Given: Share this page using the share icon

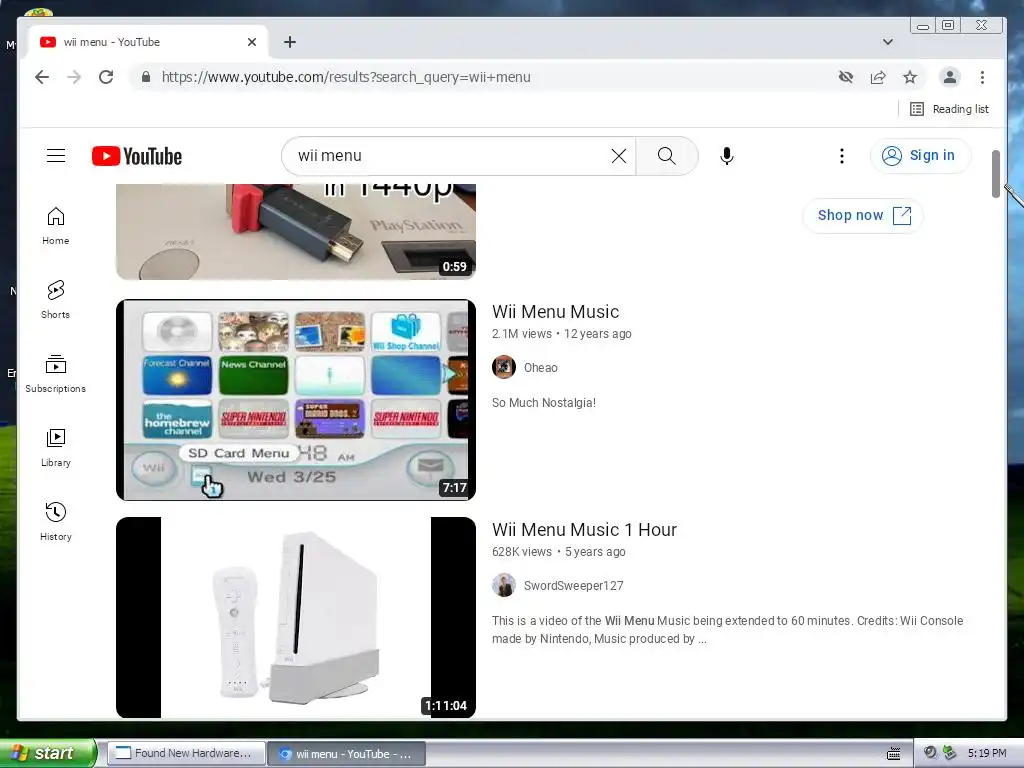Looking at the screenshot, I should pyautogui.click(x=878, y=77).
